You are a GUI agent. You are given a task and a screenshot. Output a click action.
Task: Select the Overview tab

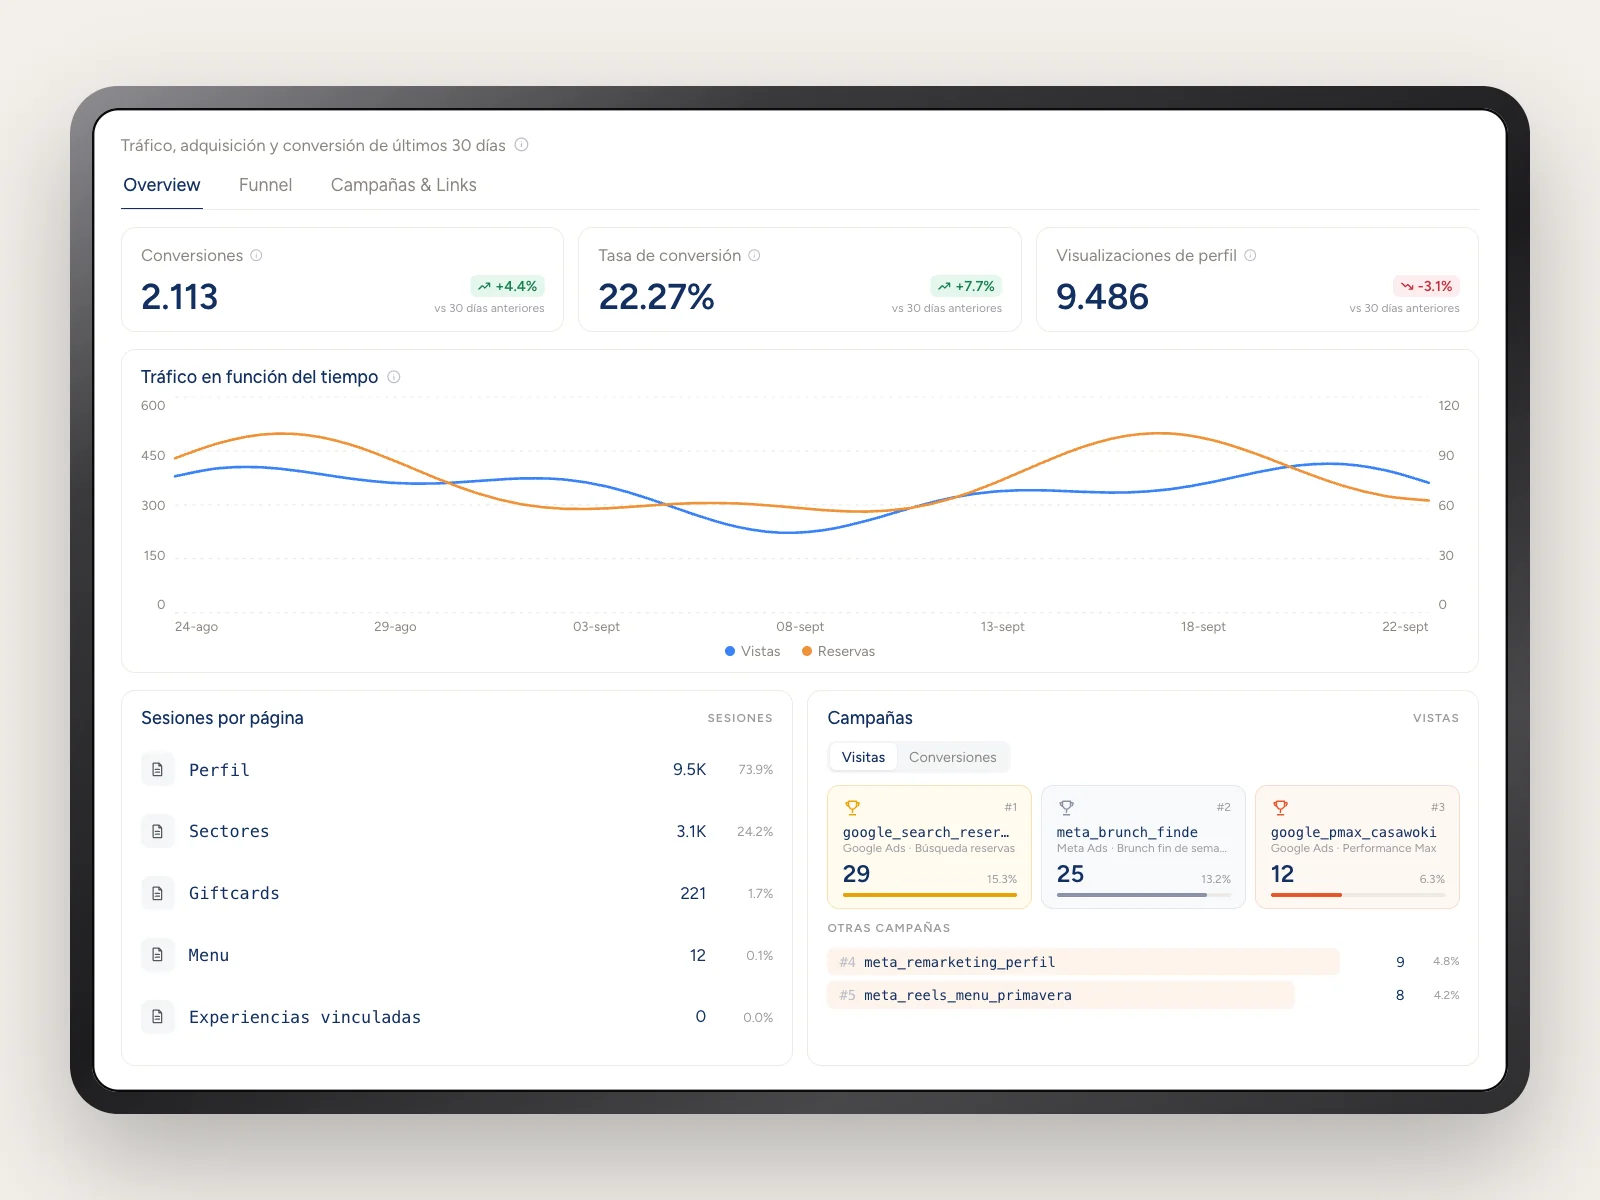(x=161, y=185)
